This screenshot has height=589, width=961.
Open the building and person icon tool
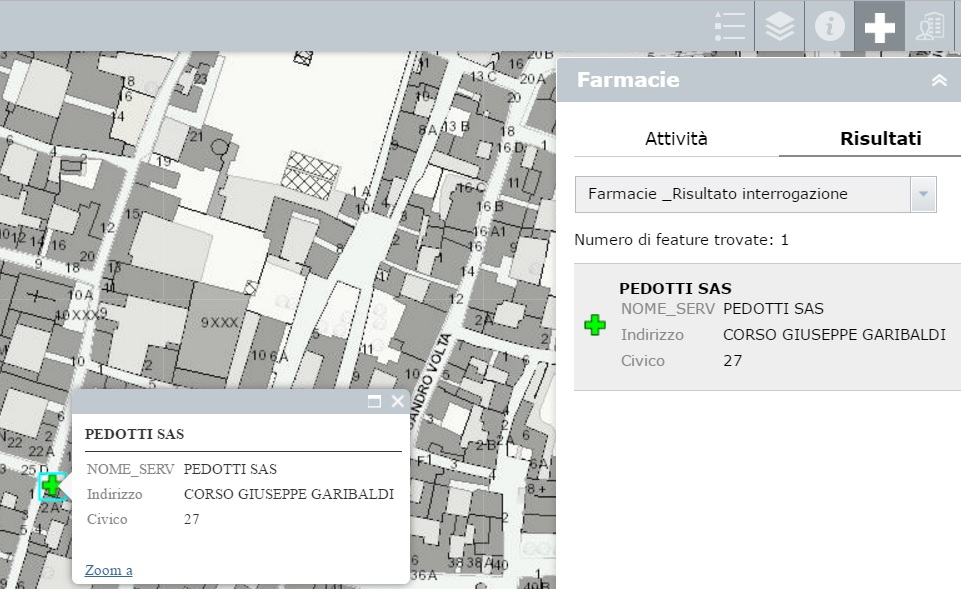[931, 26]
